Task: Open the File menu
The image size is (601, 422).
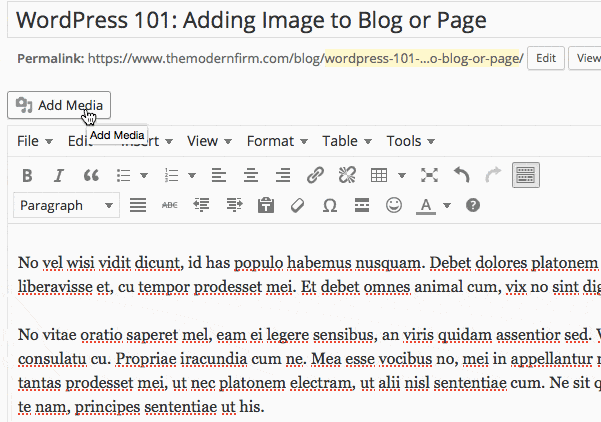Action: 34,141
